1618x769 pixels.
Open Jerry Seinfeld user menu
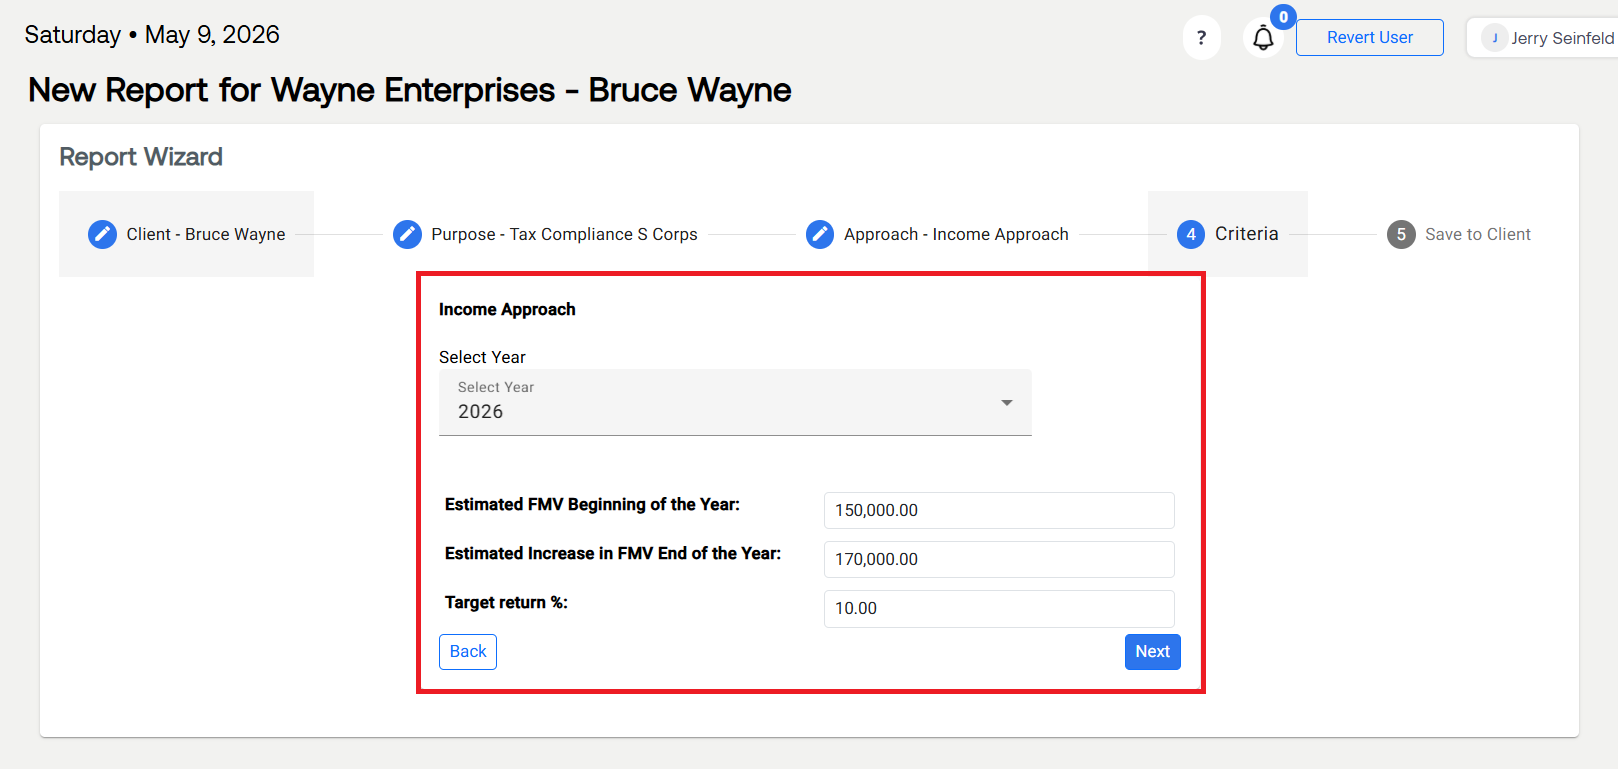(1545, 38)
